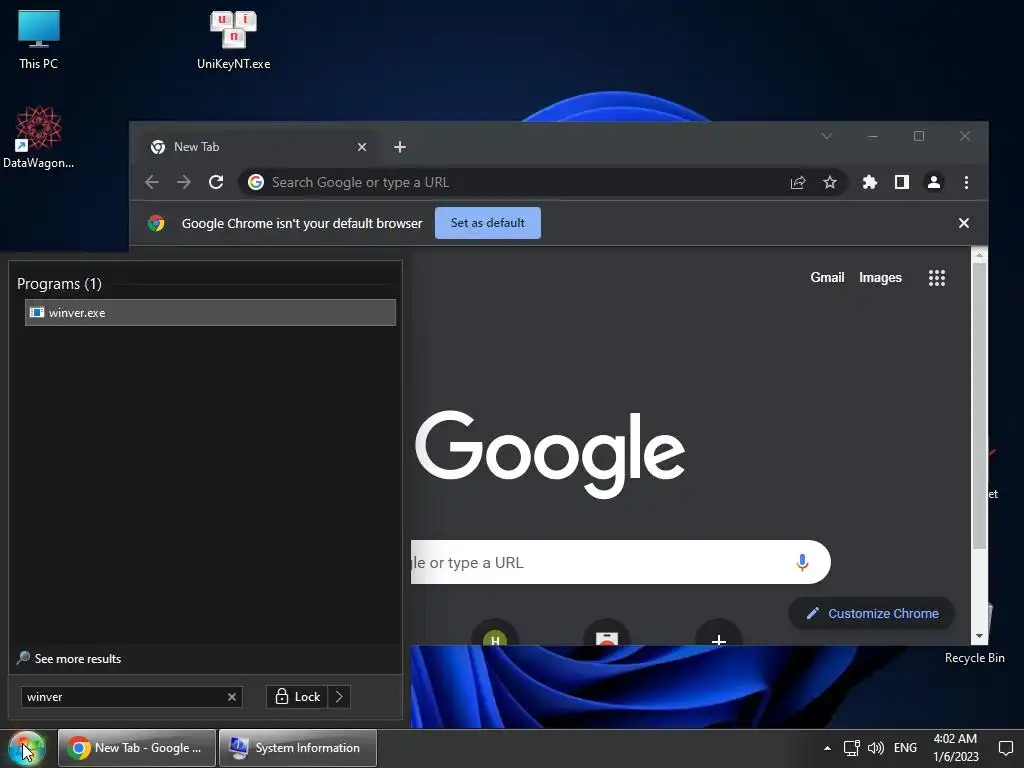
Task: Open Recycle Bin on desktop
Action: coord(974,657)
